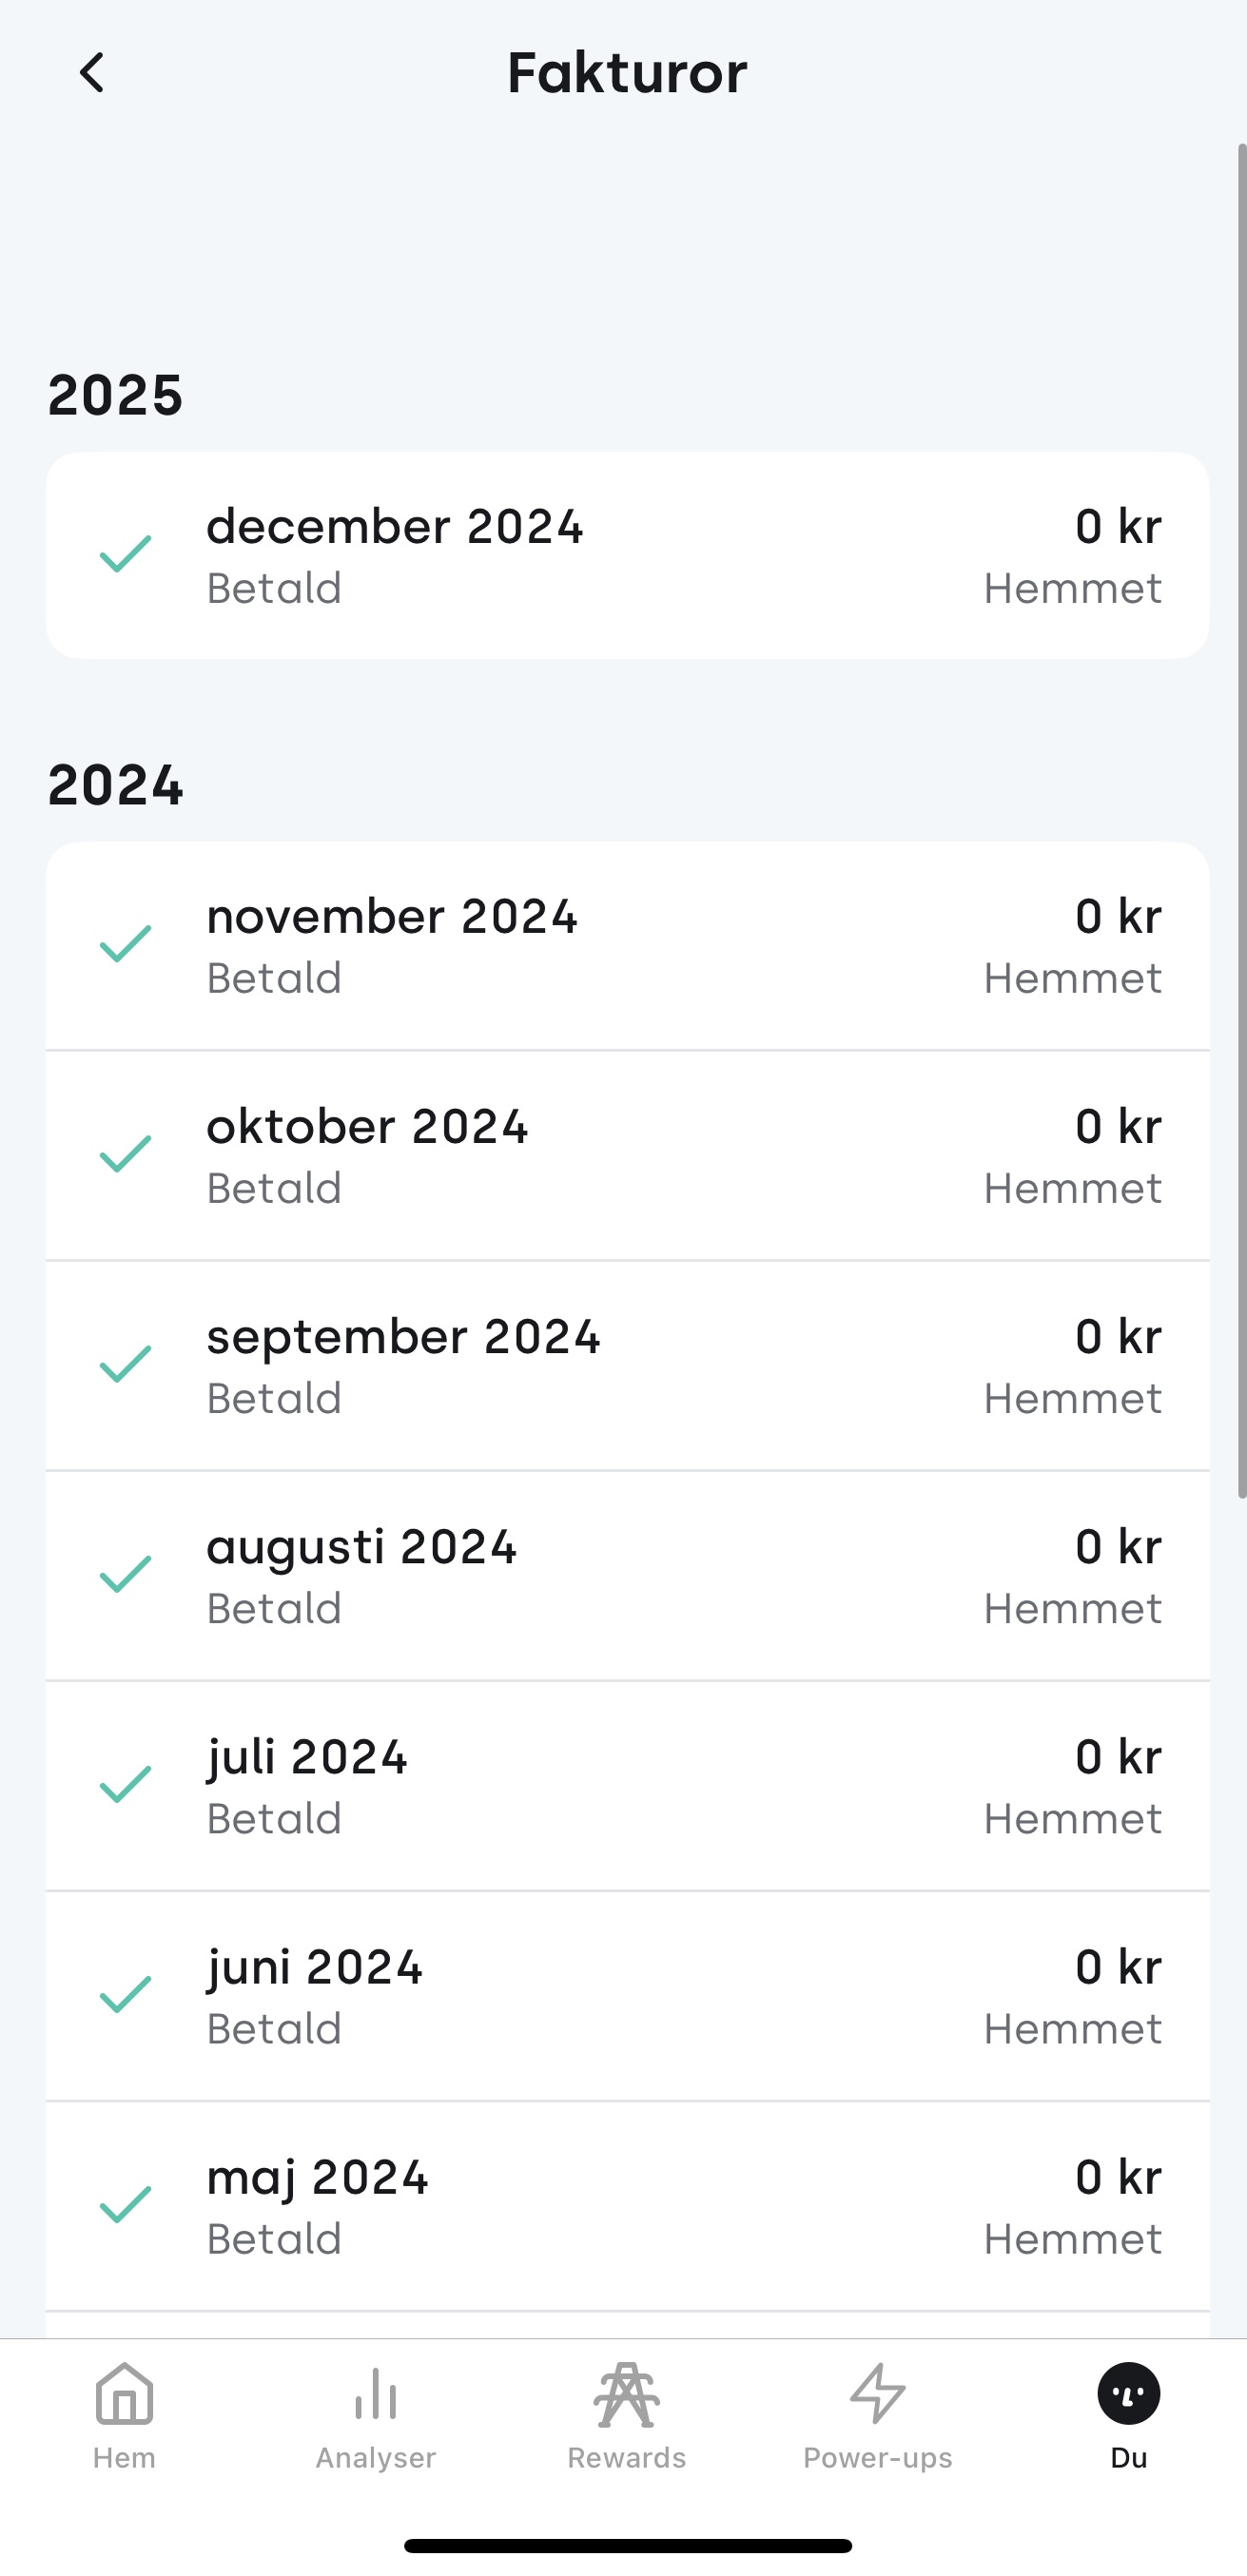Click the paid checkmark next to juli 2024
The width and height of the screenshot is (1247, 2576).
[125, 1785]
